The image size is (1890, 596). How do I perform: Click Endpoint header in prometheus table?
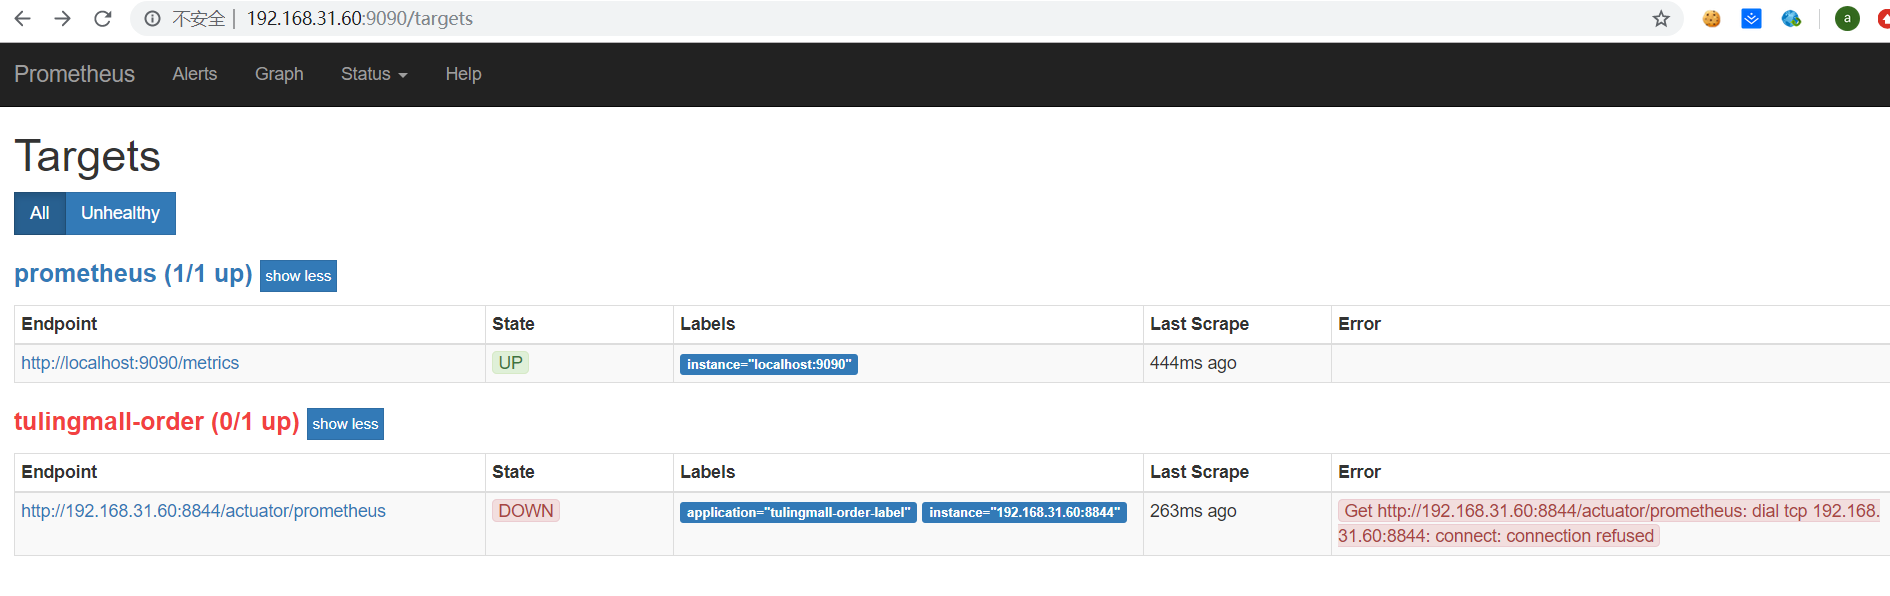coord(59,324)
